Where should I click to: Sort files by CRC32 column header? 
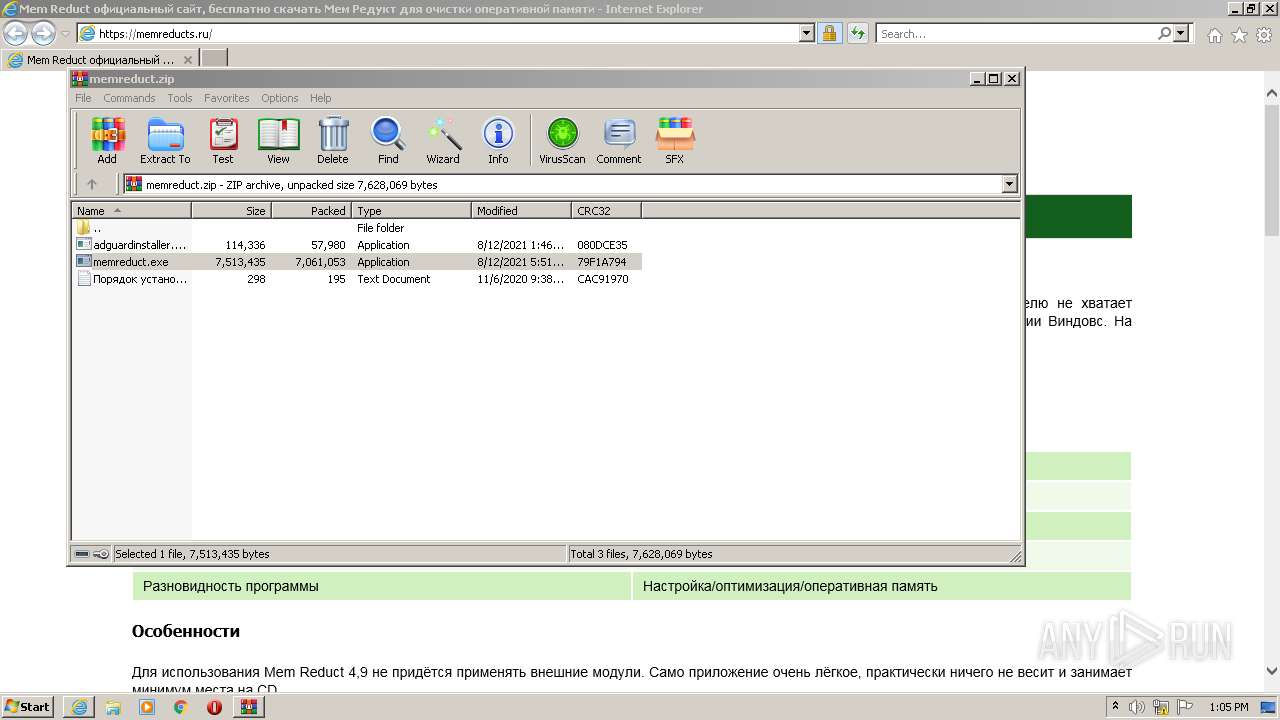coord(606,211)
